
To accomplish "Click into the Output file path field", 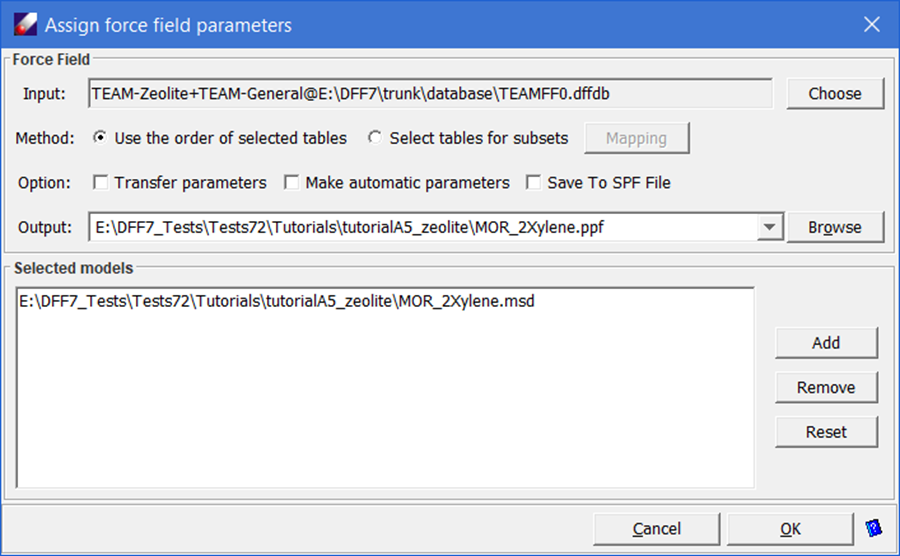I will click(x=423, y=227).
